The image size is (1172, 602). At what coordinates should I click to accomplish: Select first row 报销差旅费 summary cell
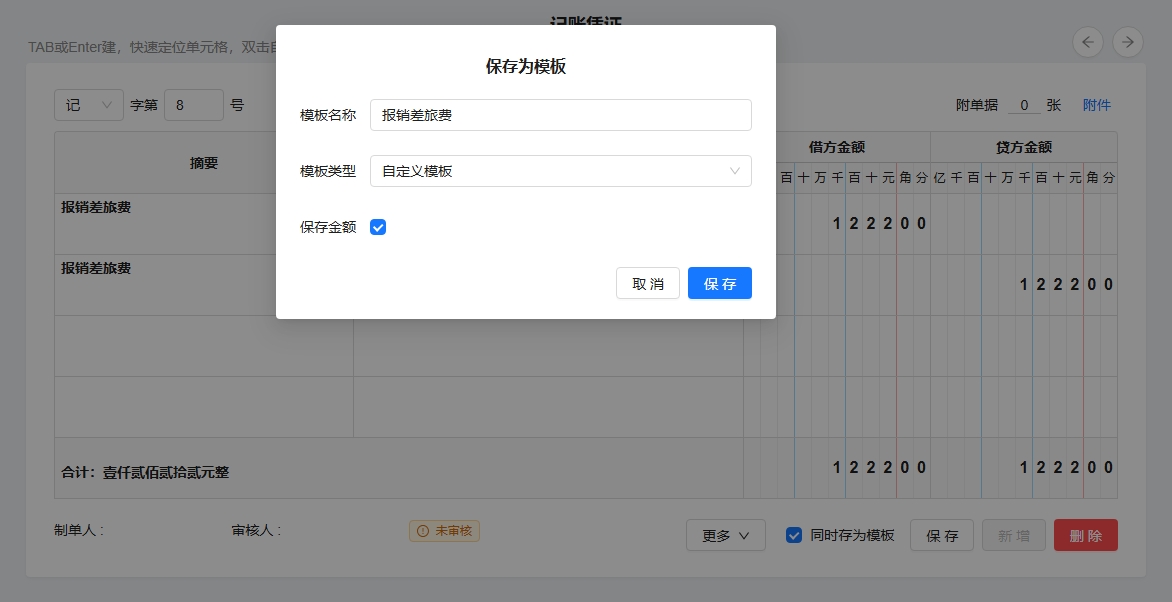coord(204,223)
